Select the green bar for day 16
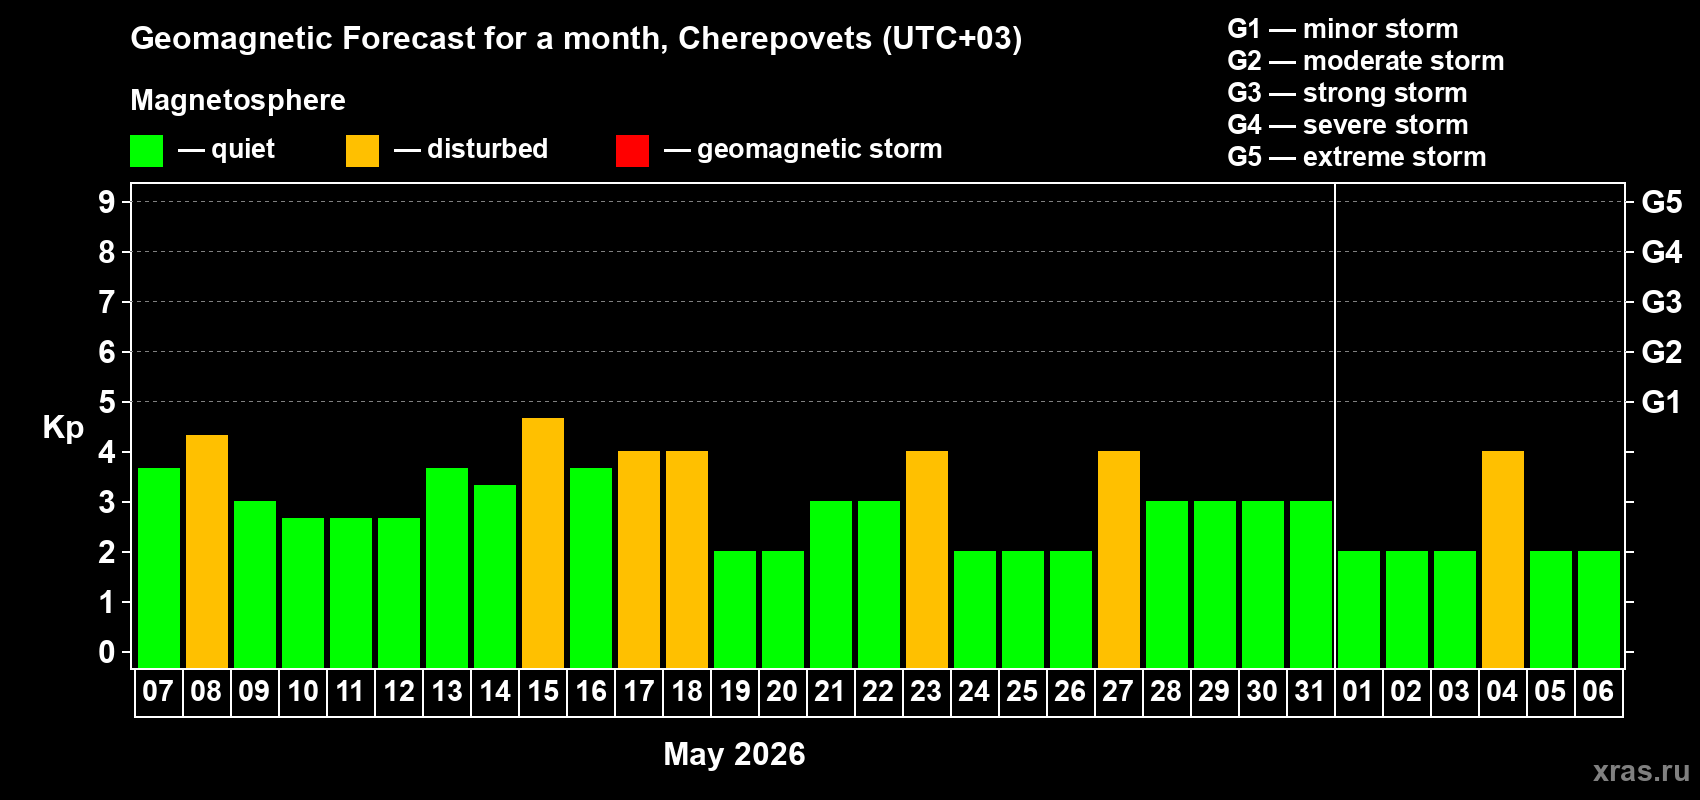This screenshot has width=1700, height=800. (x=591, y=568)
